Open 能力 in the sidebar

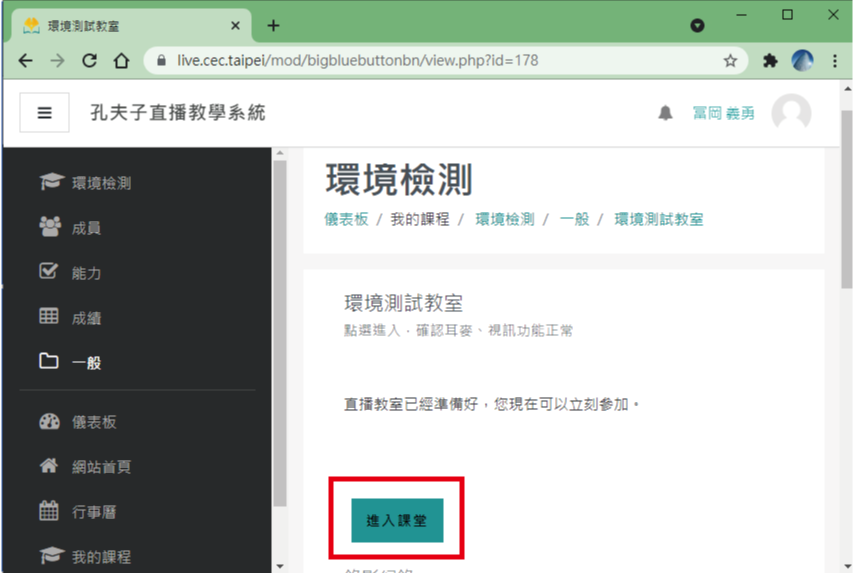click(x=87, y=273)
